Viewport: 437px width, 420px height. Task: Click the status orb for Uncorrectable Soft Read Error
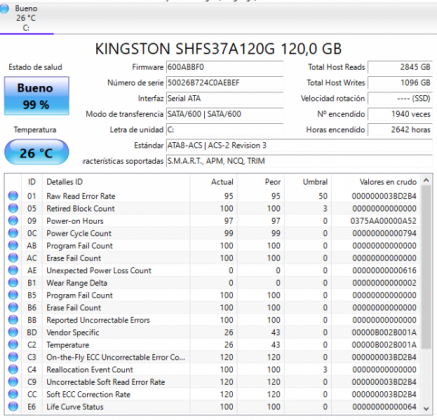(x=13, y=382)
